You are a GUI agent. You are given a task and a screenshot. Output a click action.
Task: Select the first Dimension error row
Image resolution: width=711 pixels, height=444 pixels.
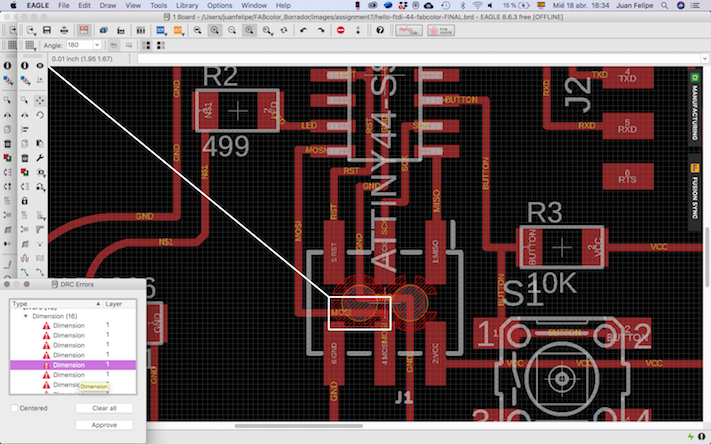click(73, 325)
